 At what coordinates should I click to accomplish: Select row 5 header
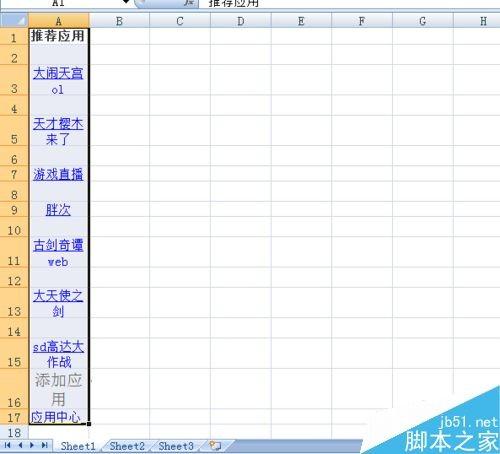[14, 131]
